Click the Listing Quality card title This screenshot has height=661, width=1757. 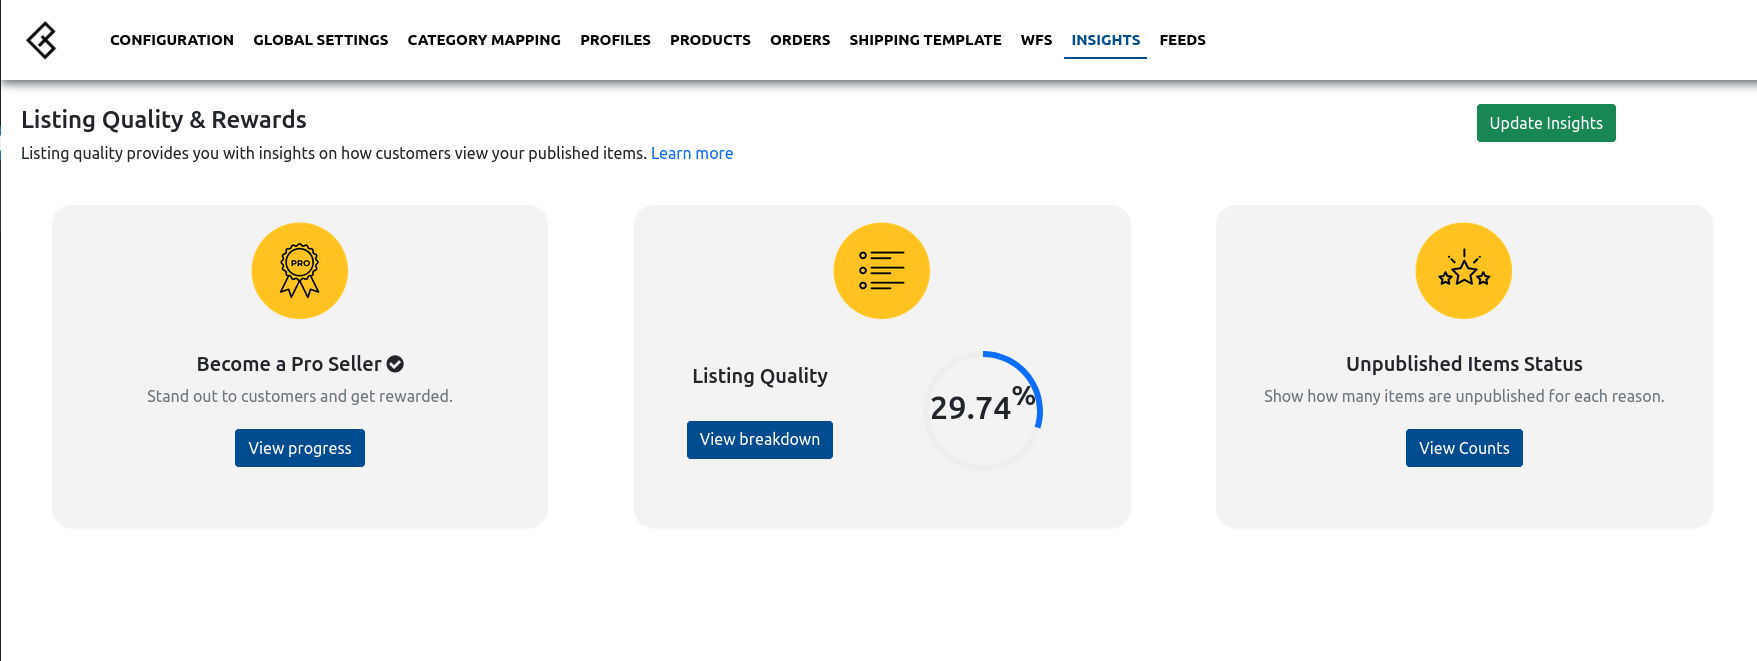[x=760, y=376]
